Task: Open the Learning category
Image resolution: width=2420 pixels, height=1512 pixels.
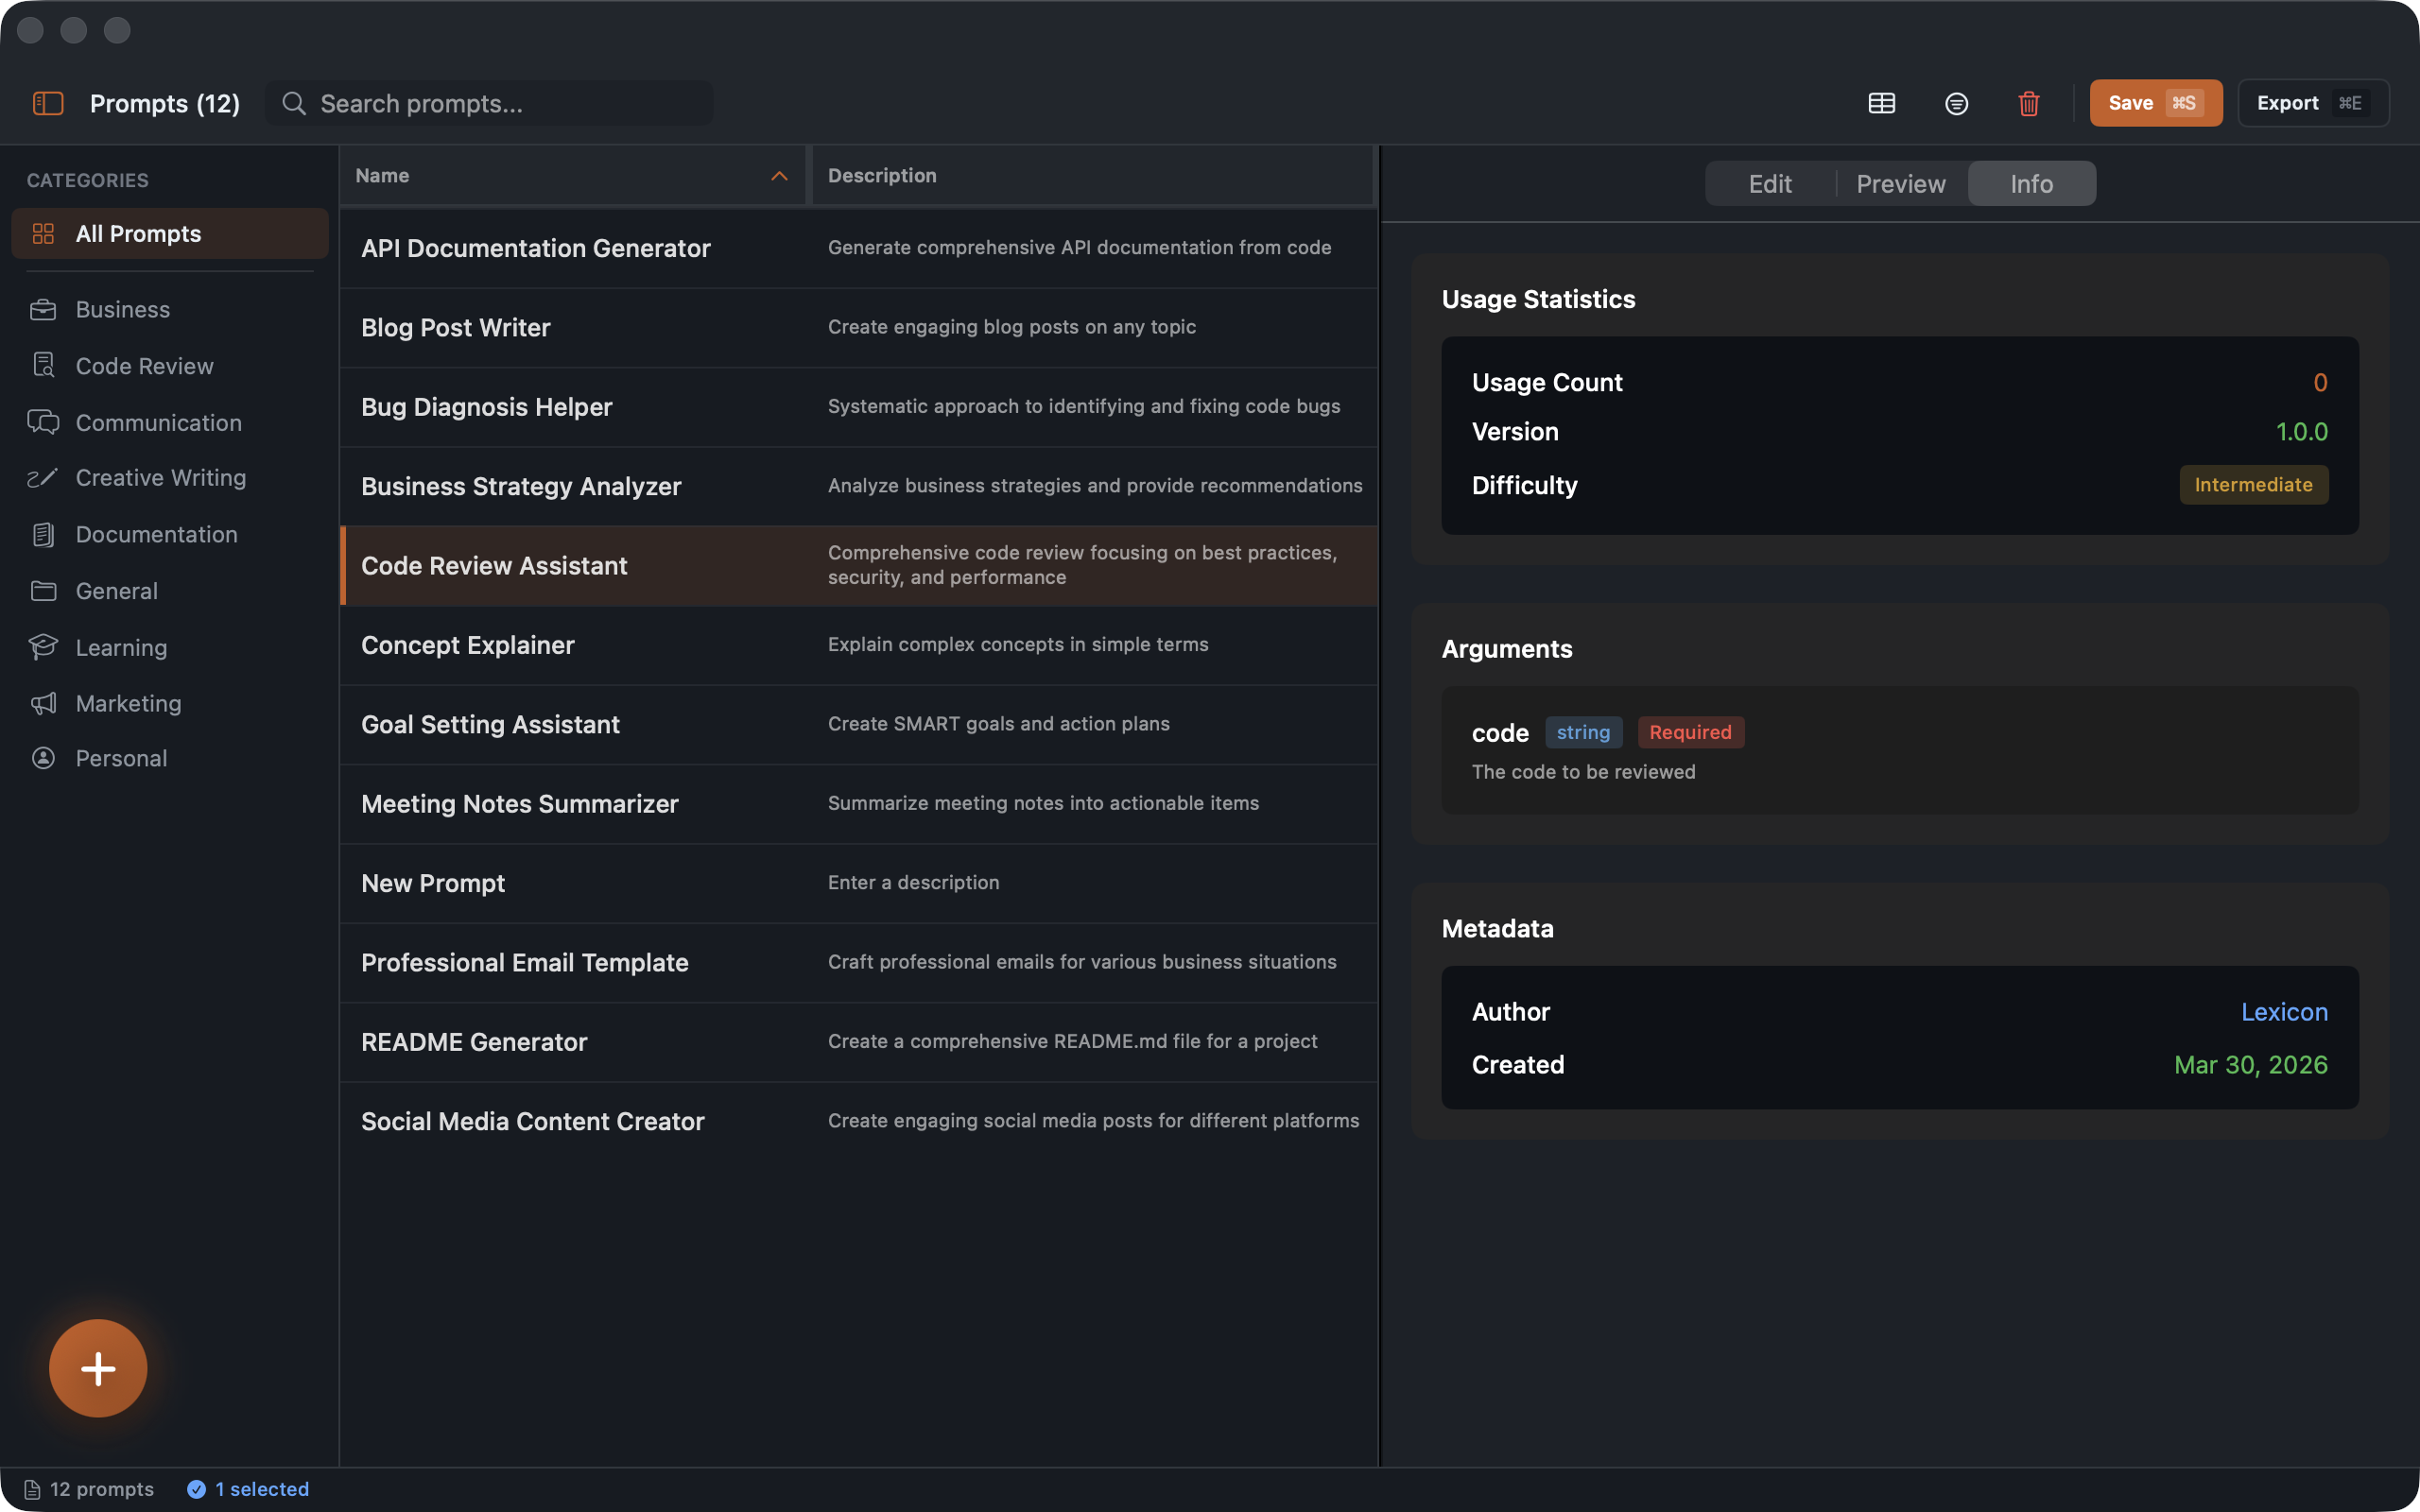Action: click(x=169, y=647)
